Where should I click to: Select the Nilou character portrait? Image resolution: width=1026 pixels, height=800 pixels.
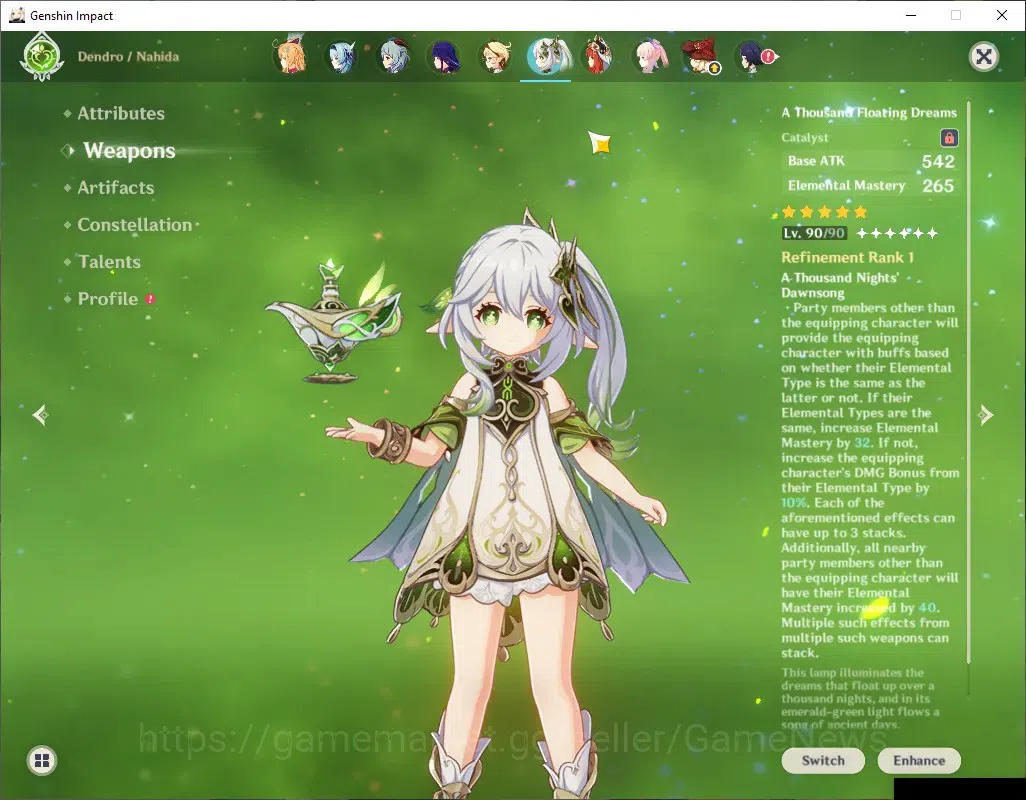point(597,56)
